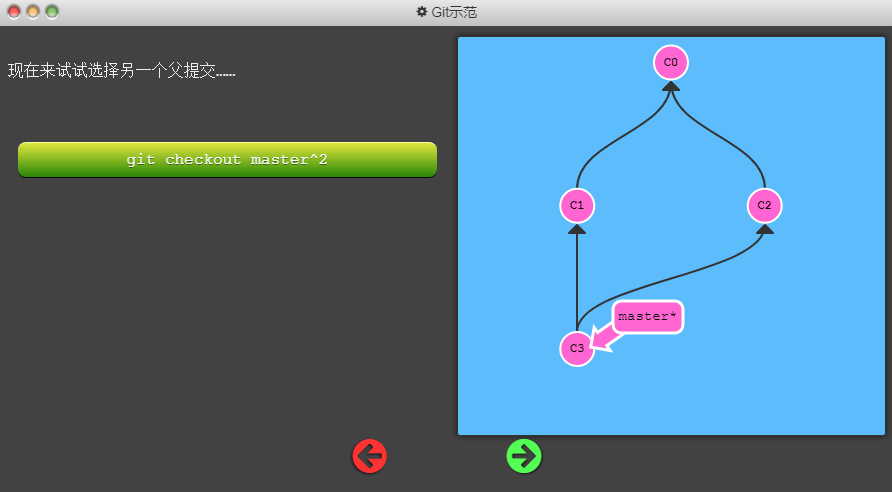The height and width of the screenshot is (492, 892).
Task: Select commit node C2
Action: click(765, 205)
